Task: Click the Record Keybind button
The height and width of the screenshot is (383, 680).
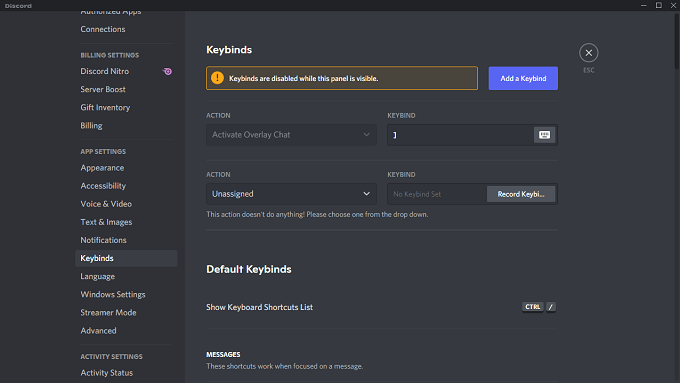Action: pyautogui.click(x=521, y=194)
